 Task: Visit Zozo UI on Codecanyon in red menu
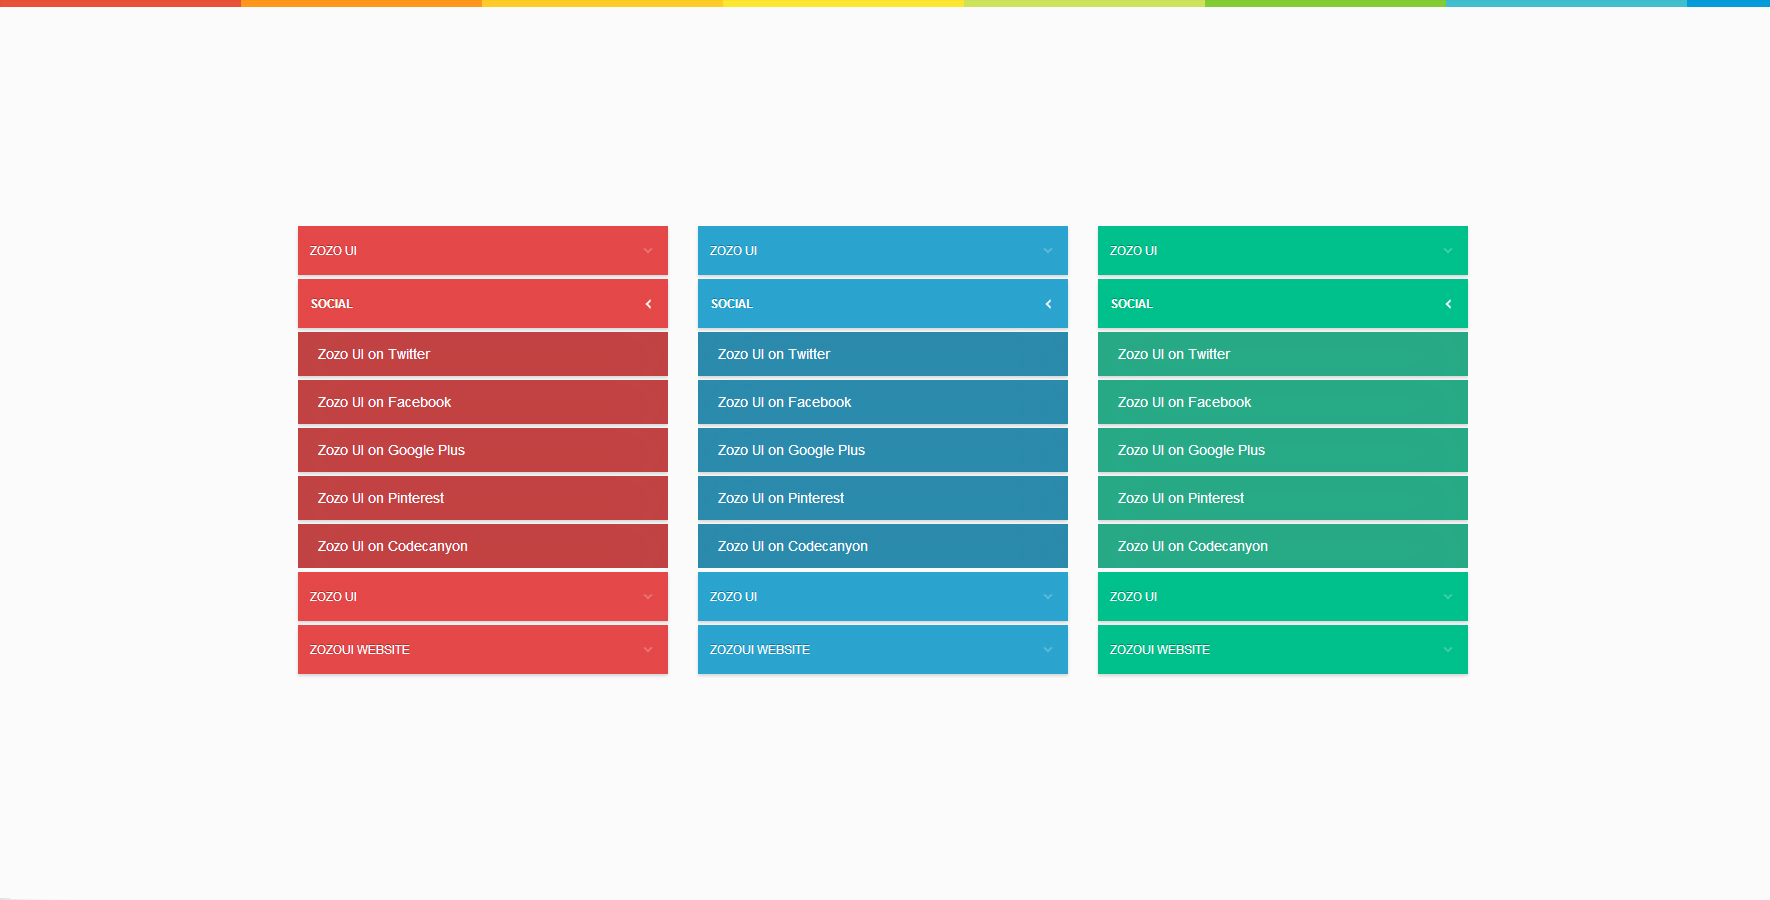point(483,546)
